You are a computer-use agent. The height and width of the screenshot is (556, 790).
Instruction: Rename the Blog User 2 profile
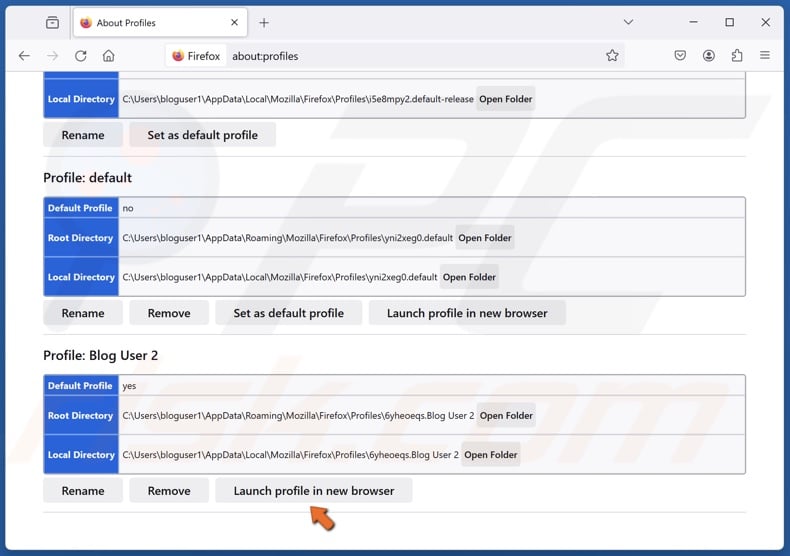point(83,491)
